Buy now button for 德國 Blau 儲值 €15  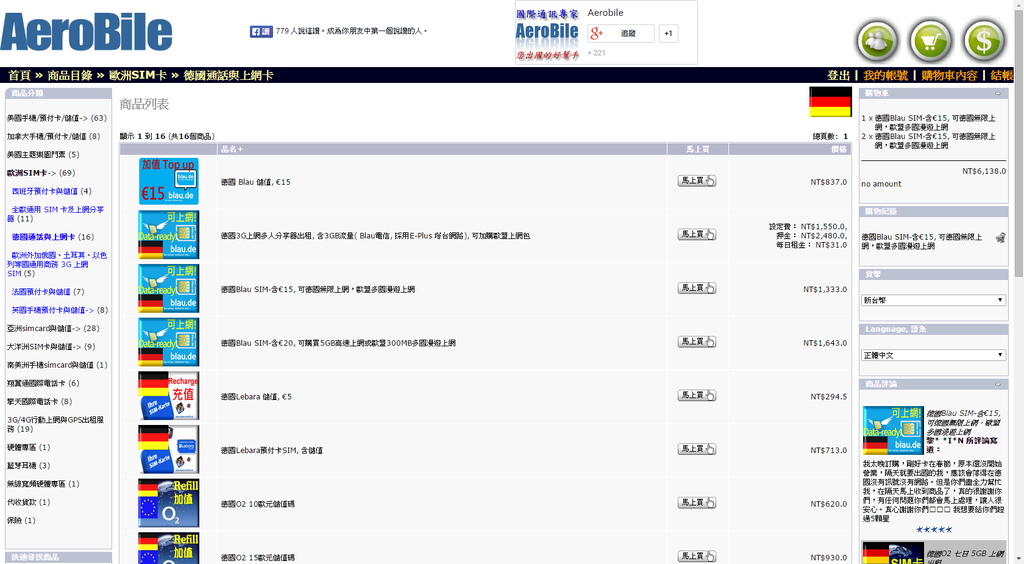697,181
